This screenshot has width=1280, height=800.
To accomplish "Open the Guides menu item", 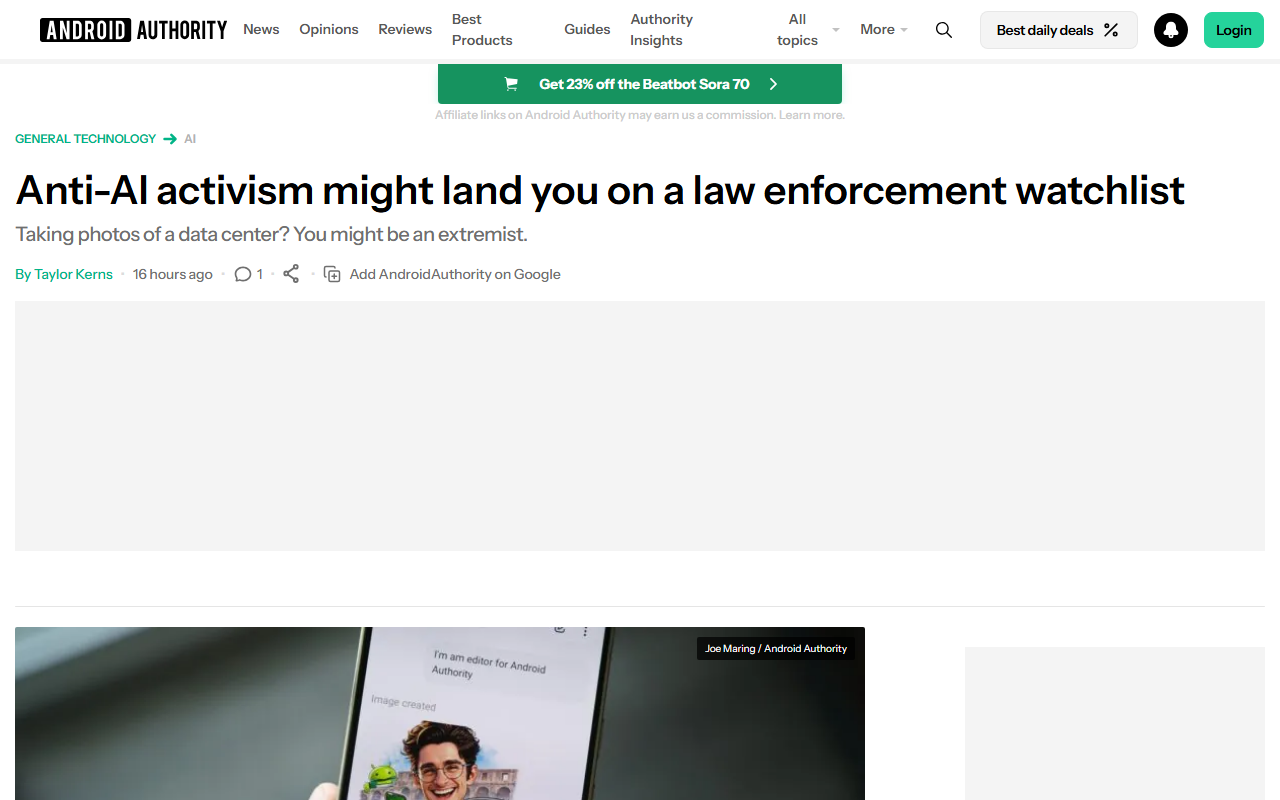I will point(587,30).
